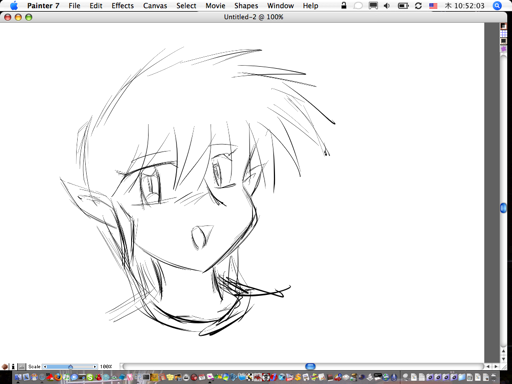Image resolution: width=512 pixels, height=384 pixels.
Task: Click the Scale zoom slider handle
Action: point(70,367)
